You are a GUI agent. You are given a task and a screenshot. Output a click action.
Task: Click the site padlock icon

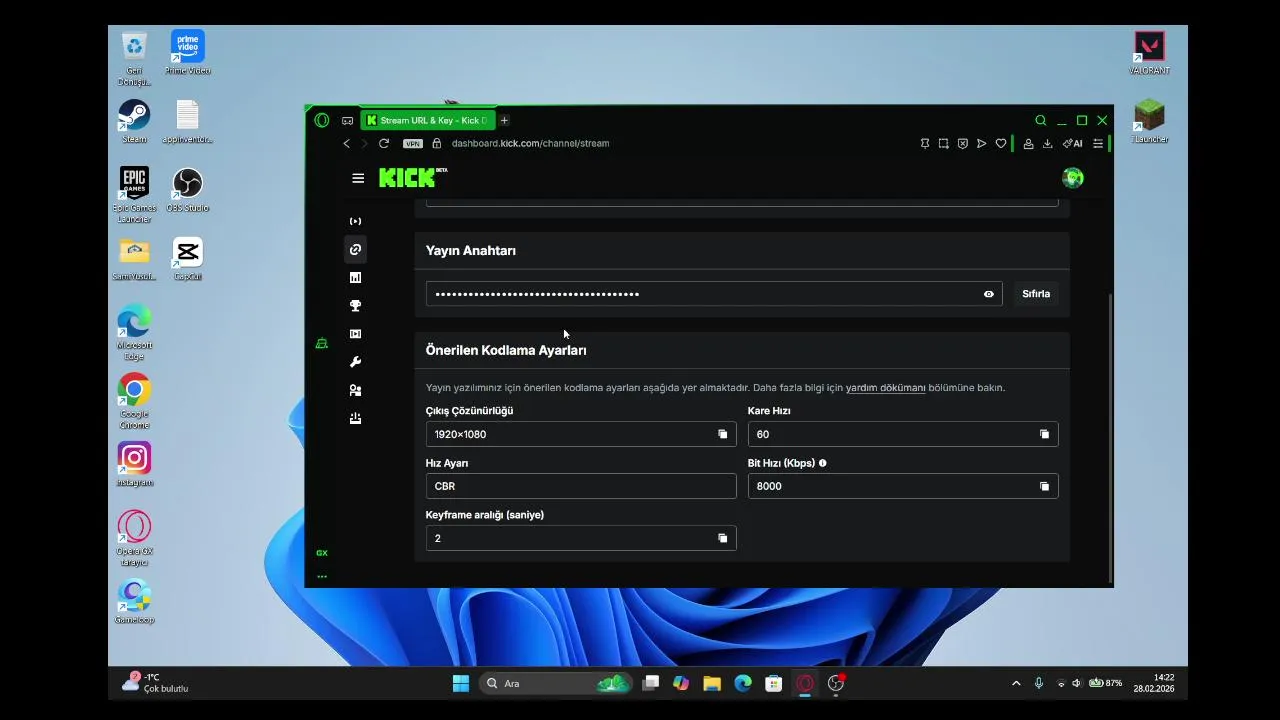pos(437,144)
